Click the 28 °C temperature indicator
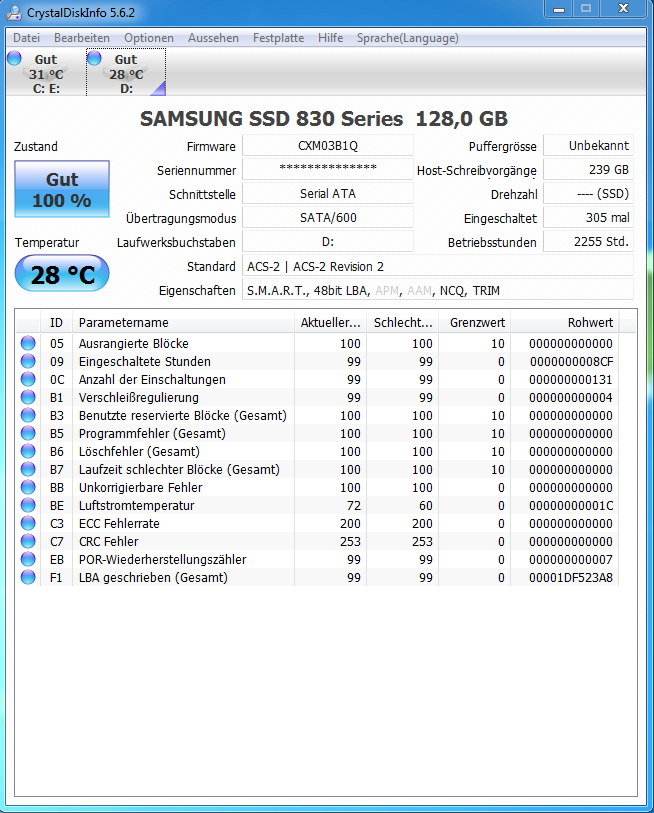654x813 pixels. pyautogui.click(x=62, y=273)
